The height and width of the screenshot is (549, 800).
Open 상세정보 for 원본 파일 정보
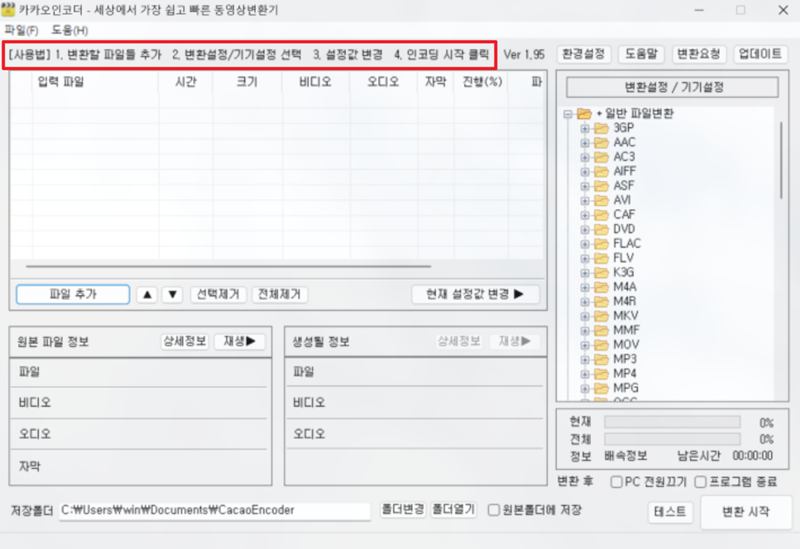[184, 341]
